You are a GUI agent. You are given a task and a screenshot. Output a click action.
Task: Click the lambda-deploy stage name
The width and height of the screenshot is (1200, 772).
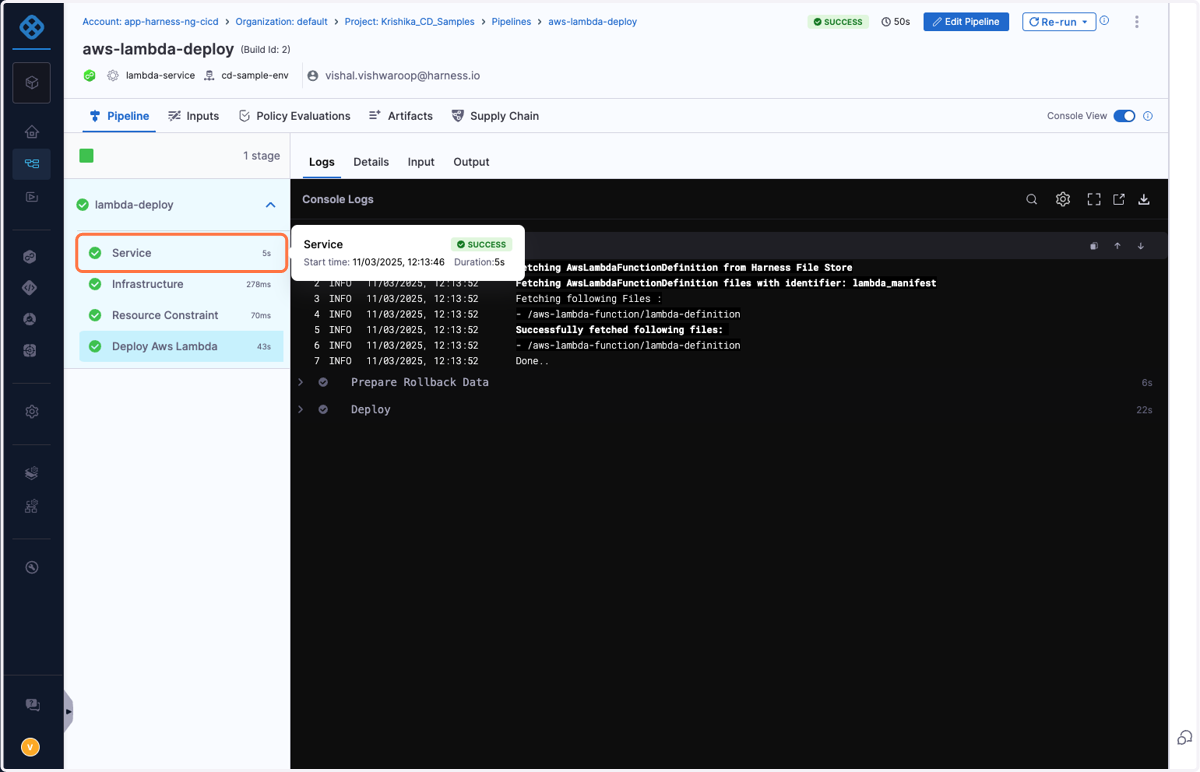pos(134,205)
